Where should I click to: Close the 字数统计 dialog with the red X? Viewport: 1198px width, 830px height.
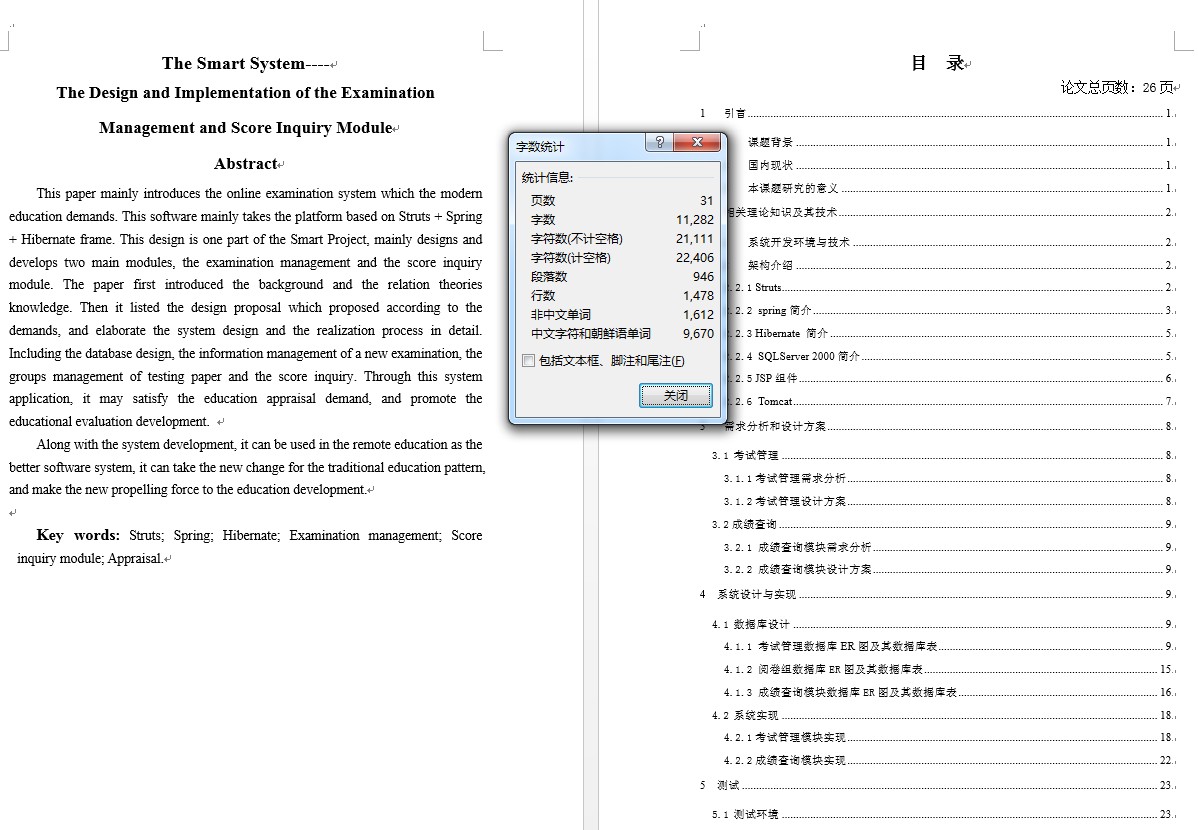[697, 142]
